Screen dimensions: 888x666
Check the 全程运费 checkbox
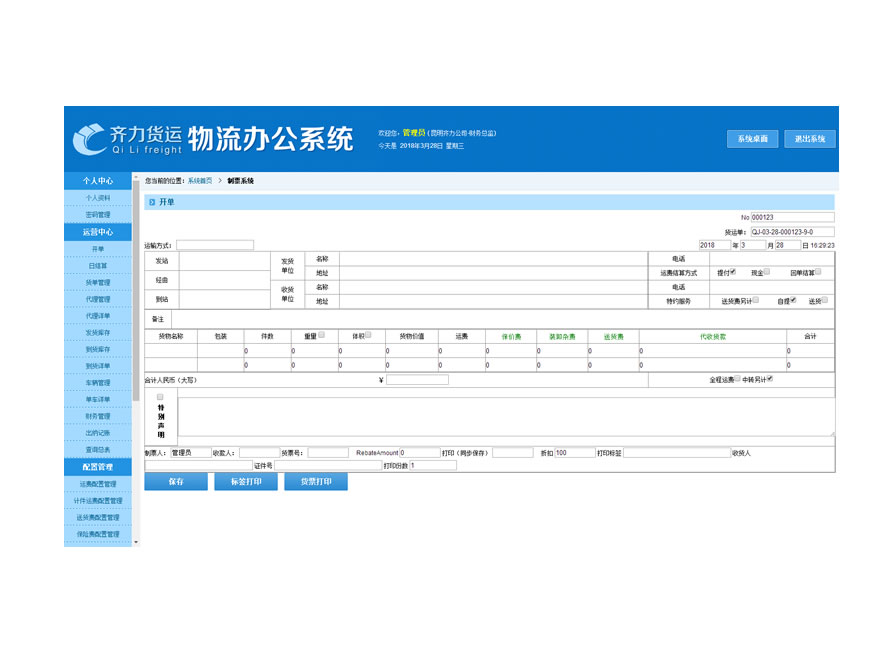[738, 379]
